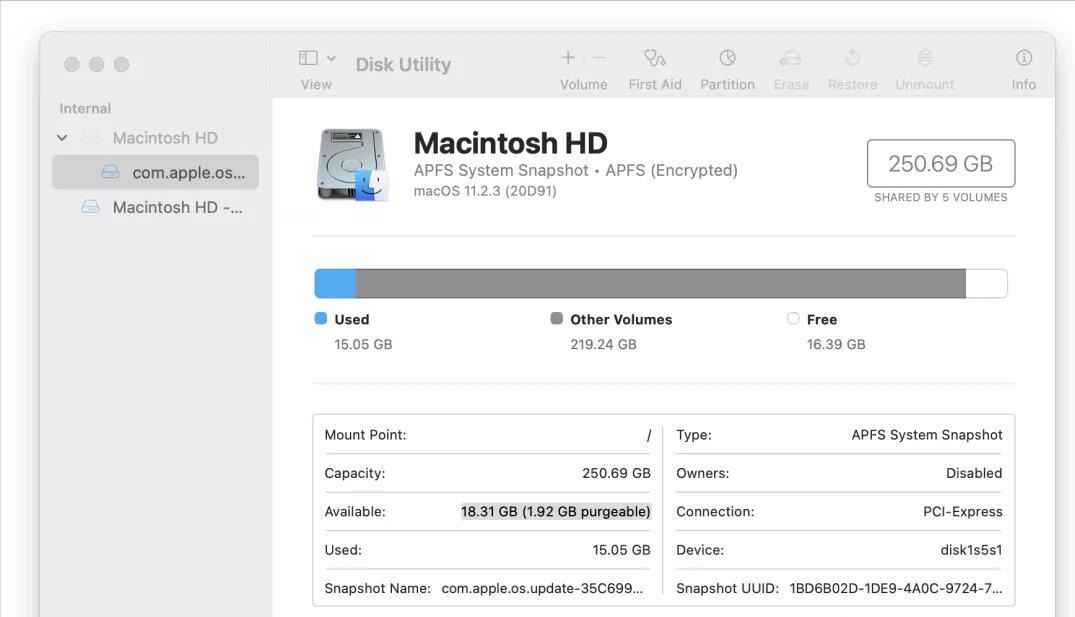Click the storage usage bar
1075x617 pixels.
(x=660, y=283)
